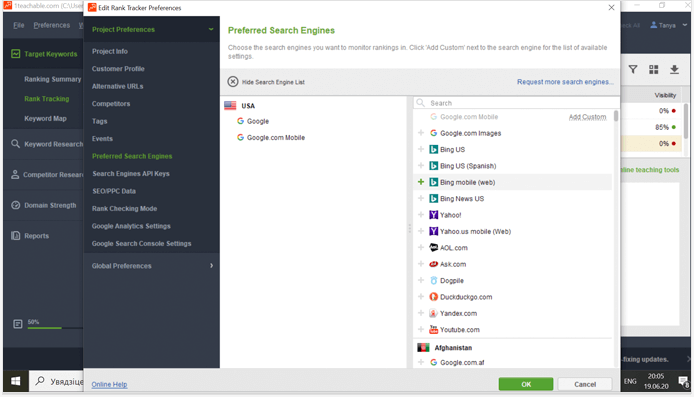Click Add Custom next to Google.com Mobile
The width and height of the screenshot is (694, 397).
tap(587, 117)
